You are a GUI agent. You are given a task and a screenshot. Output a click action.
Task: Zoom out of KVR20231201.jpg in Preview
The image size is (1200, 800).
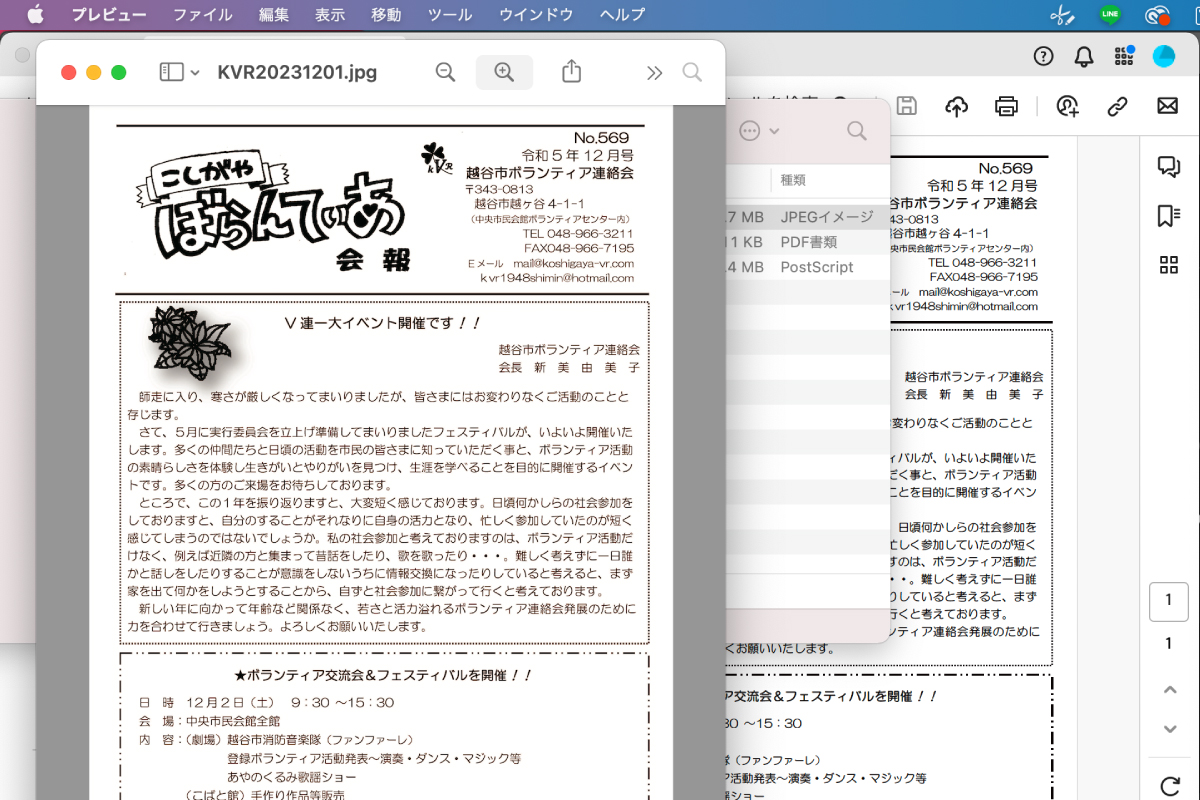(x=446, y=72)
